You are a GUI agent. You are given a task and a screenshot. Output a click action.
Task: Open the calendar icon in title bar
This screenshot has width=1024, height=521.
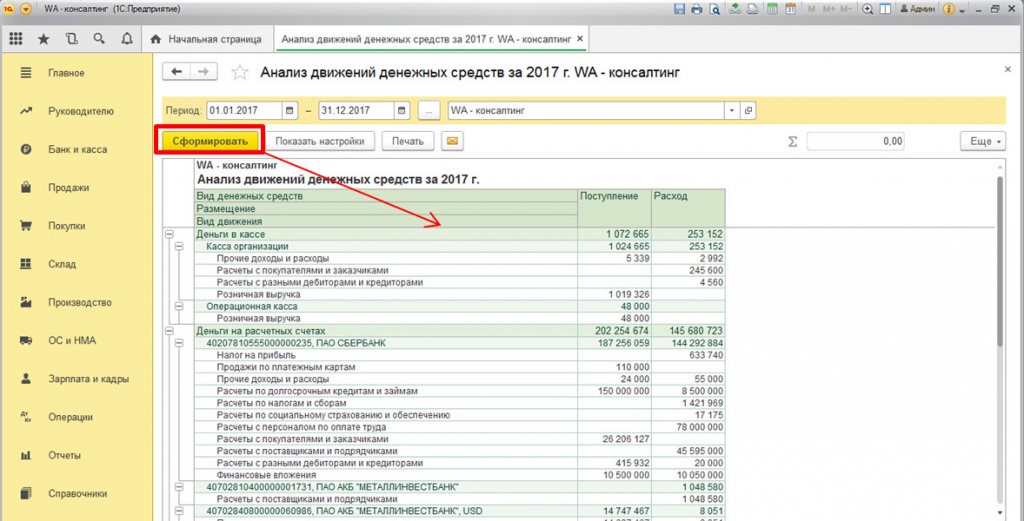pyautogui.click(x=790, y=9)
